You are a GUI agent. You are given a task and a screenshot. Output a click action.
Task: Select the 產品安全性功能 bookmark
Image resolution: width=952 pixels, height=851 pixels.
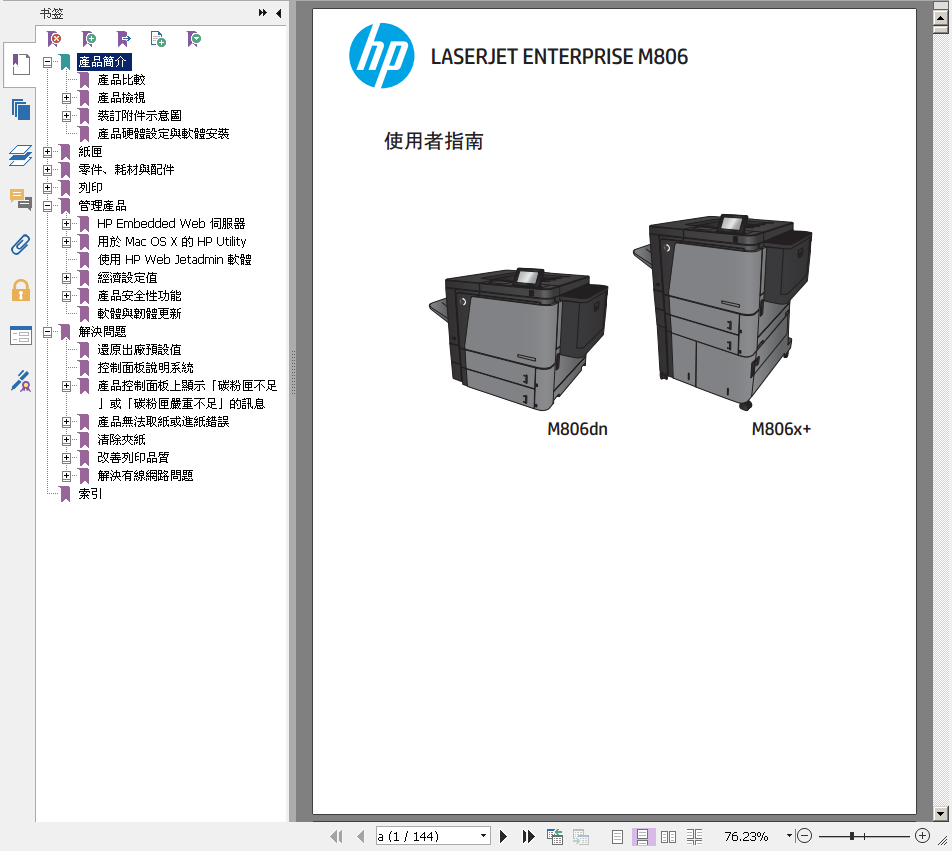click(139, 296)
